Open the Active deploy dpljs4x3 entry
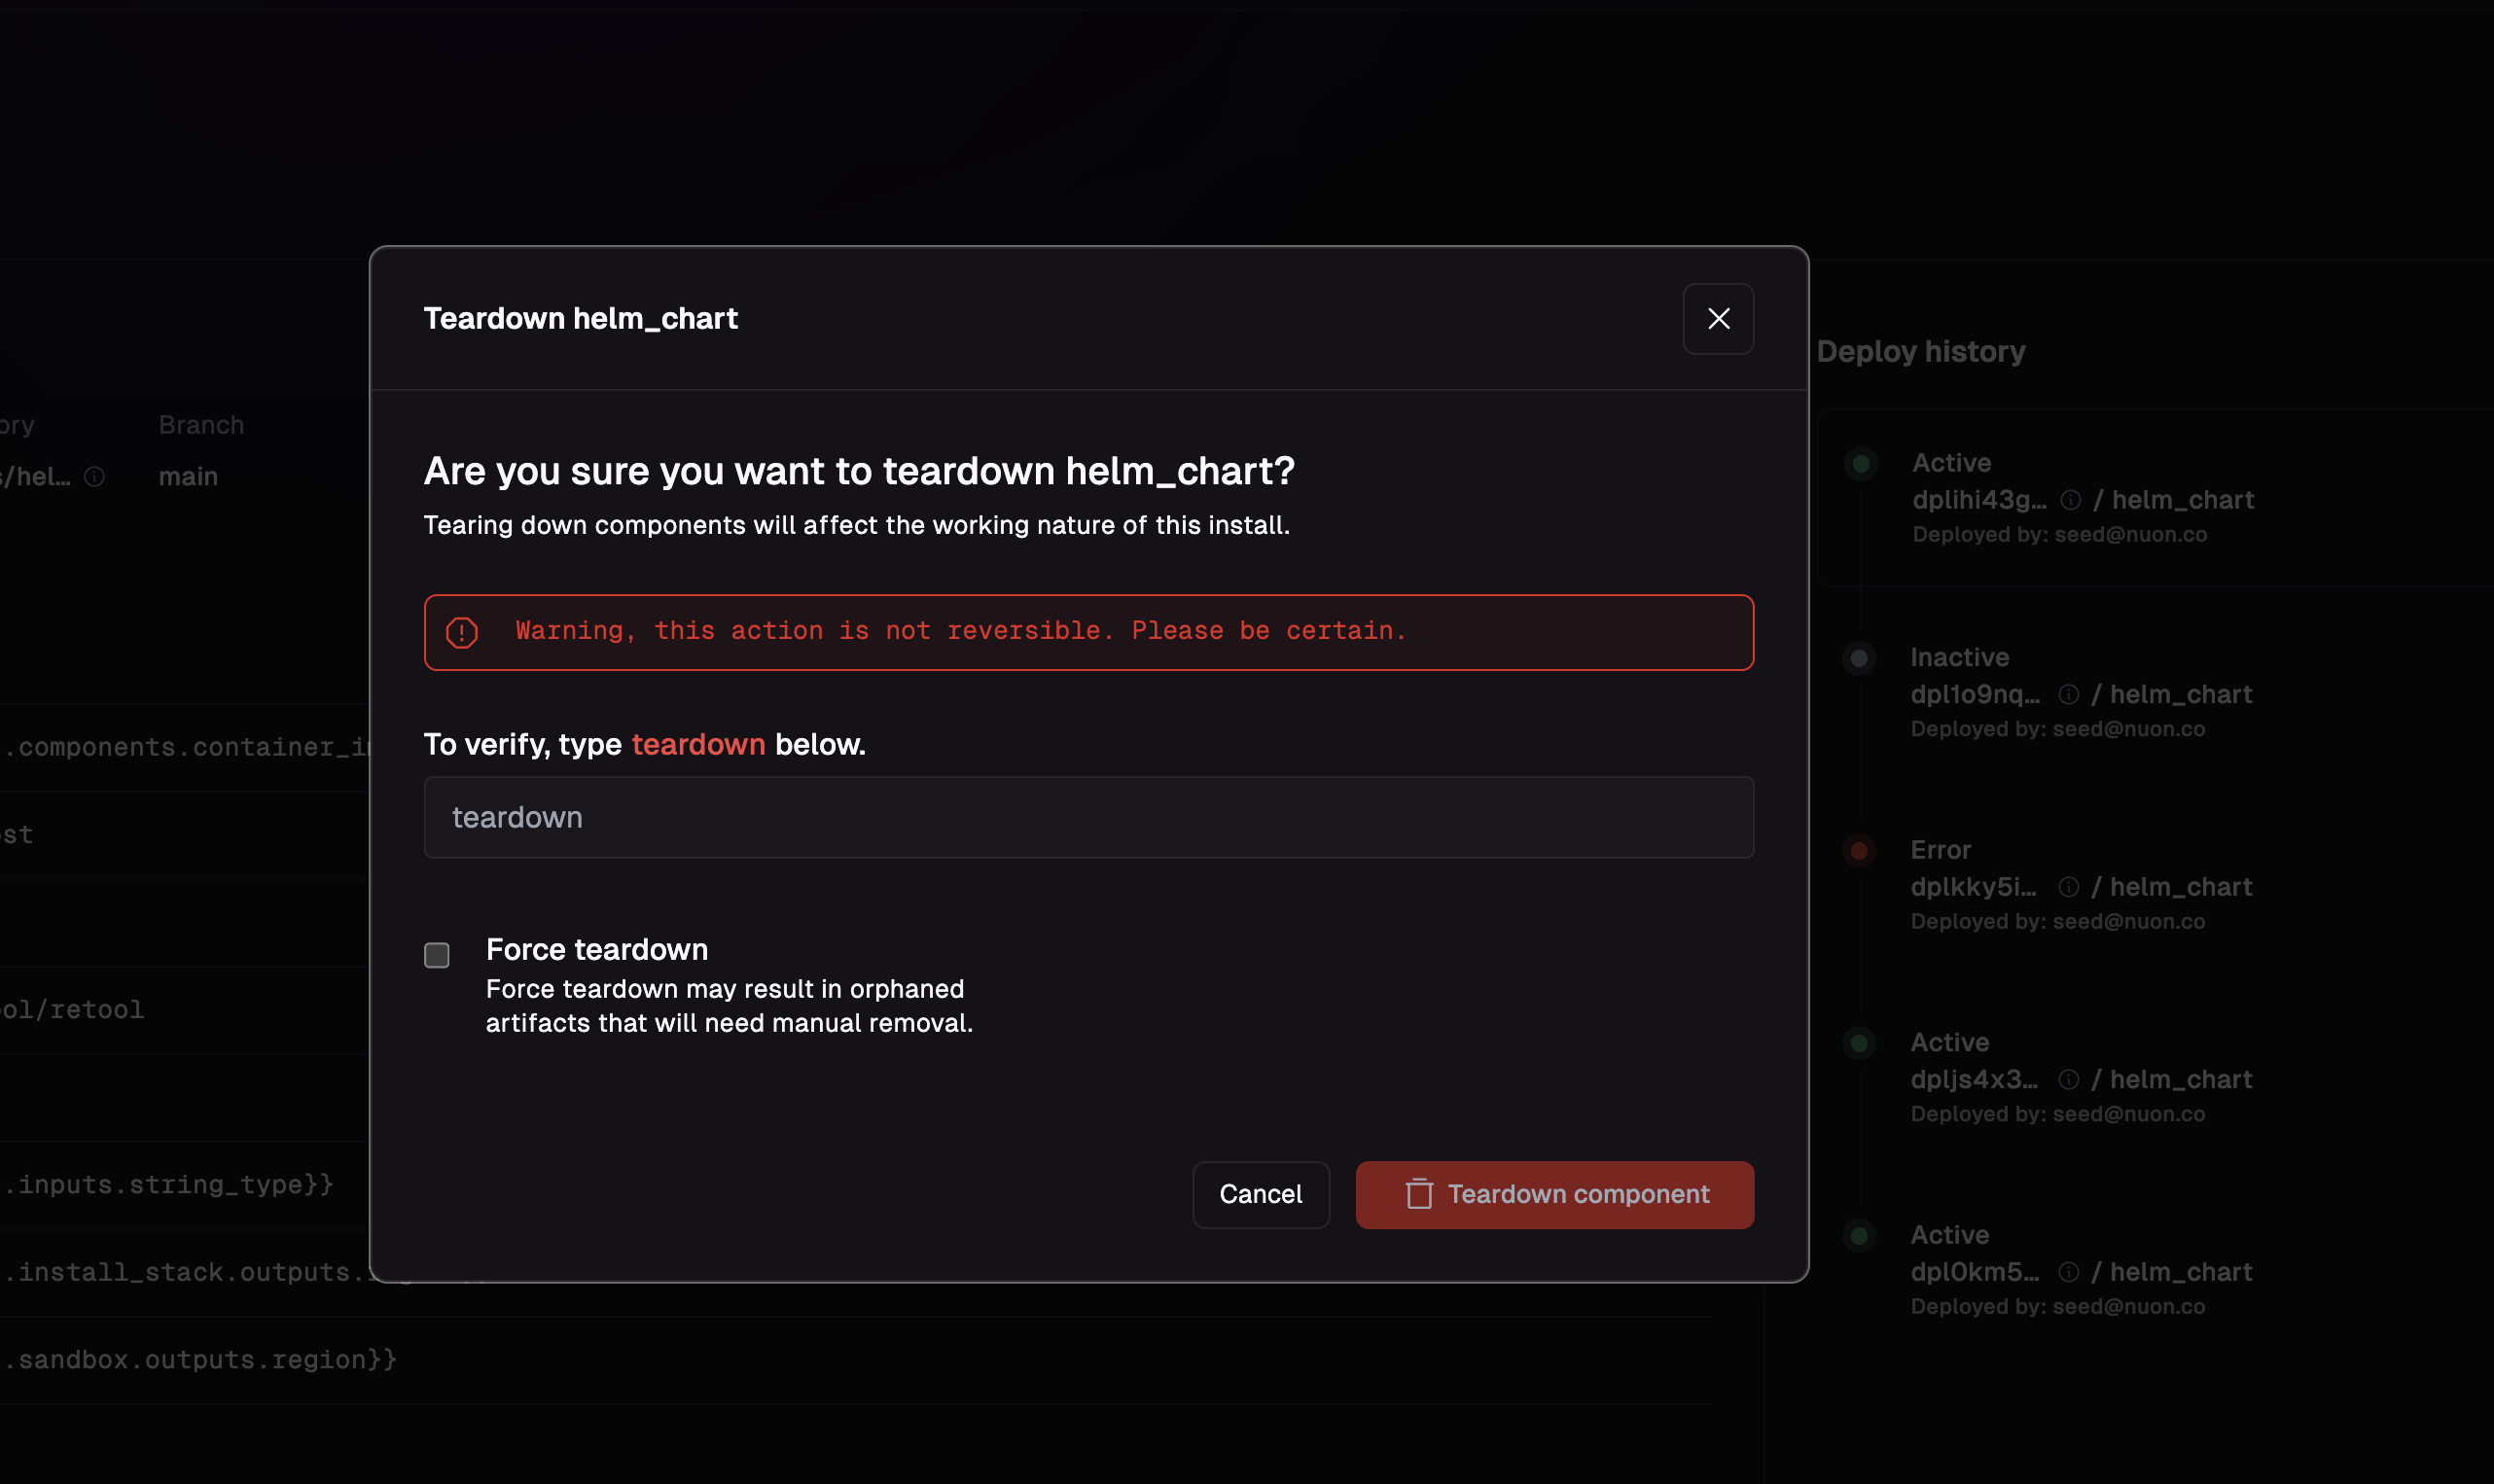 1973,1079
